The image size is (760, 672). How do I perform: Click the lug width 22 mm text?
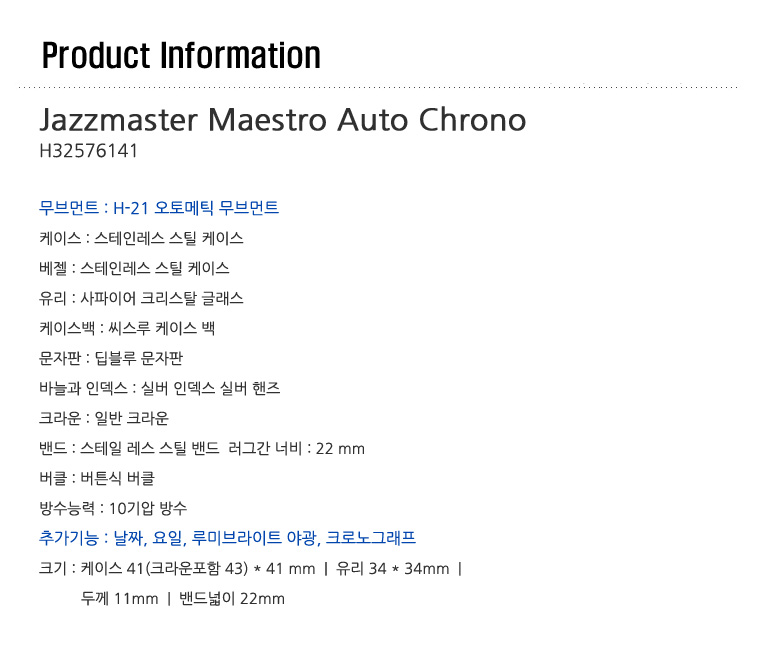point(296,448)
